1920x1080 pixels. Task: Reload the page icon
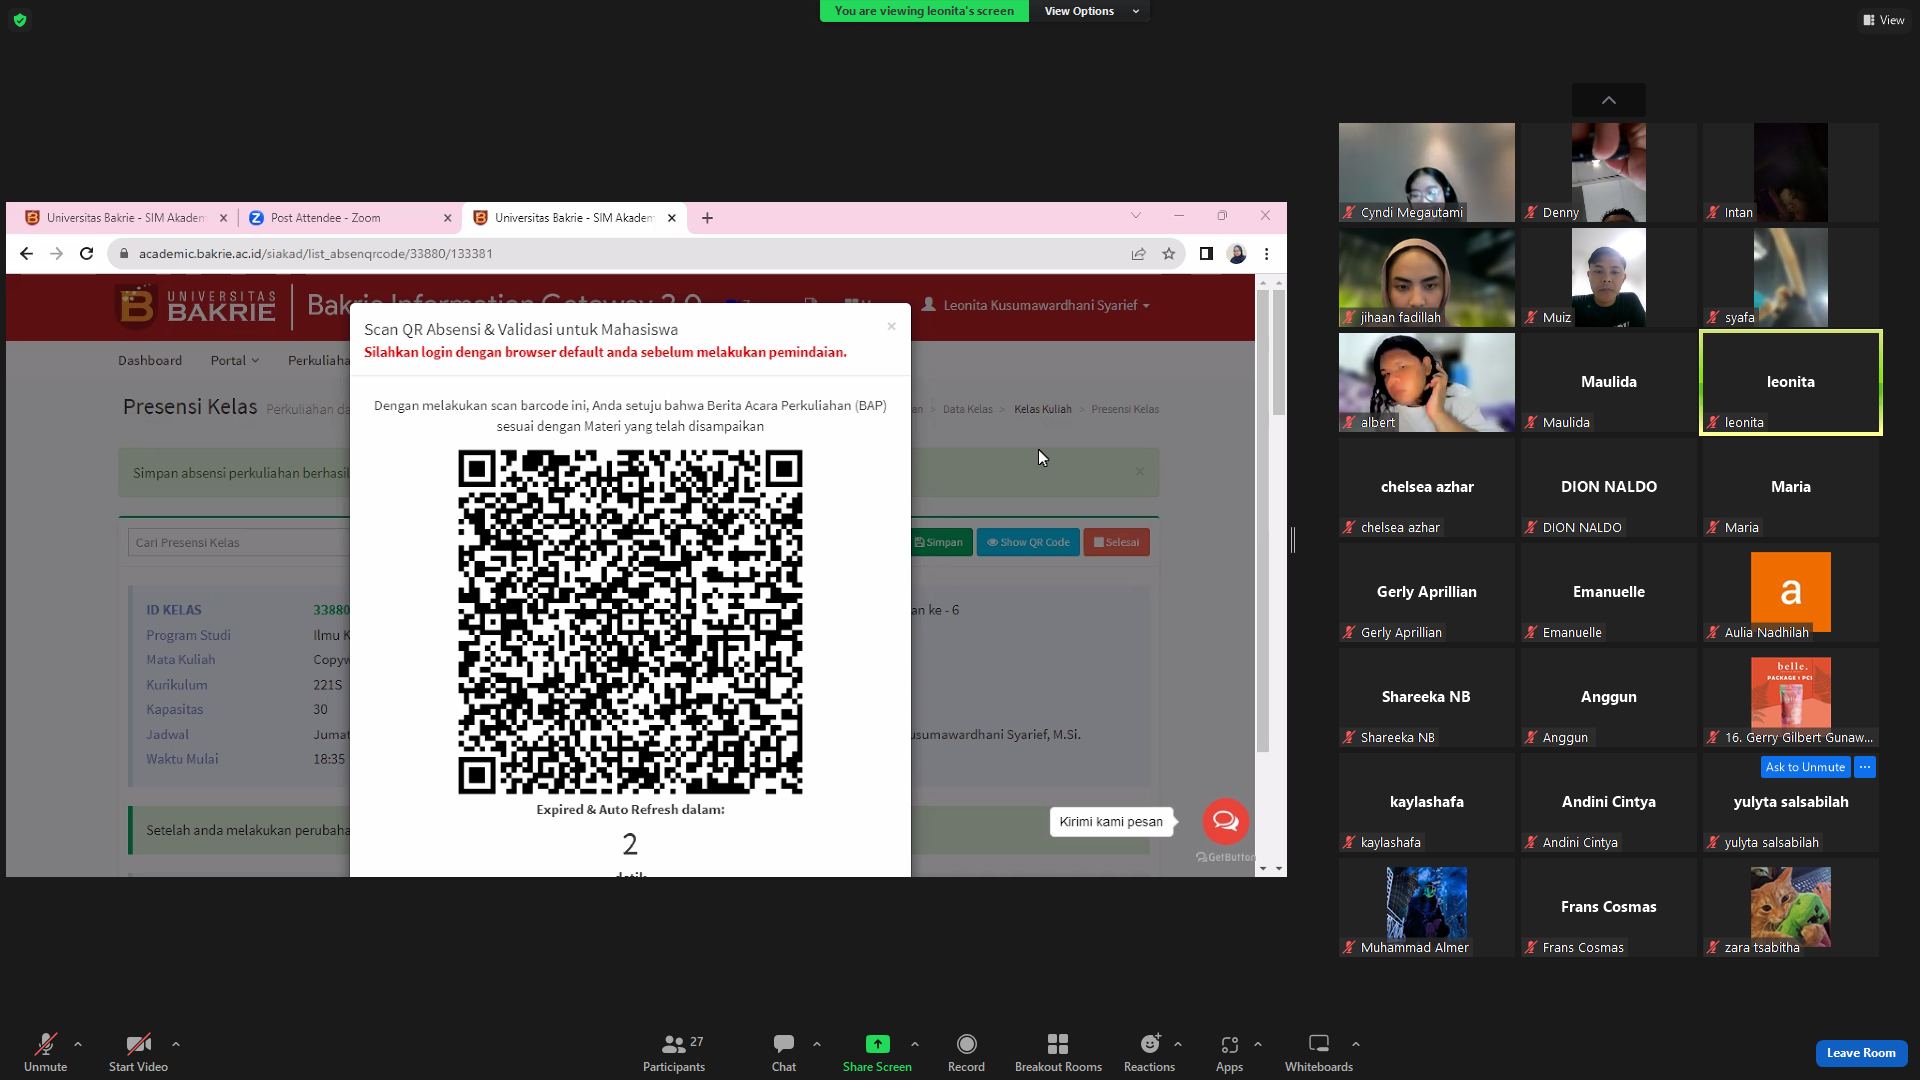(x=87, y=254)
